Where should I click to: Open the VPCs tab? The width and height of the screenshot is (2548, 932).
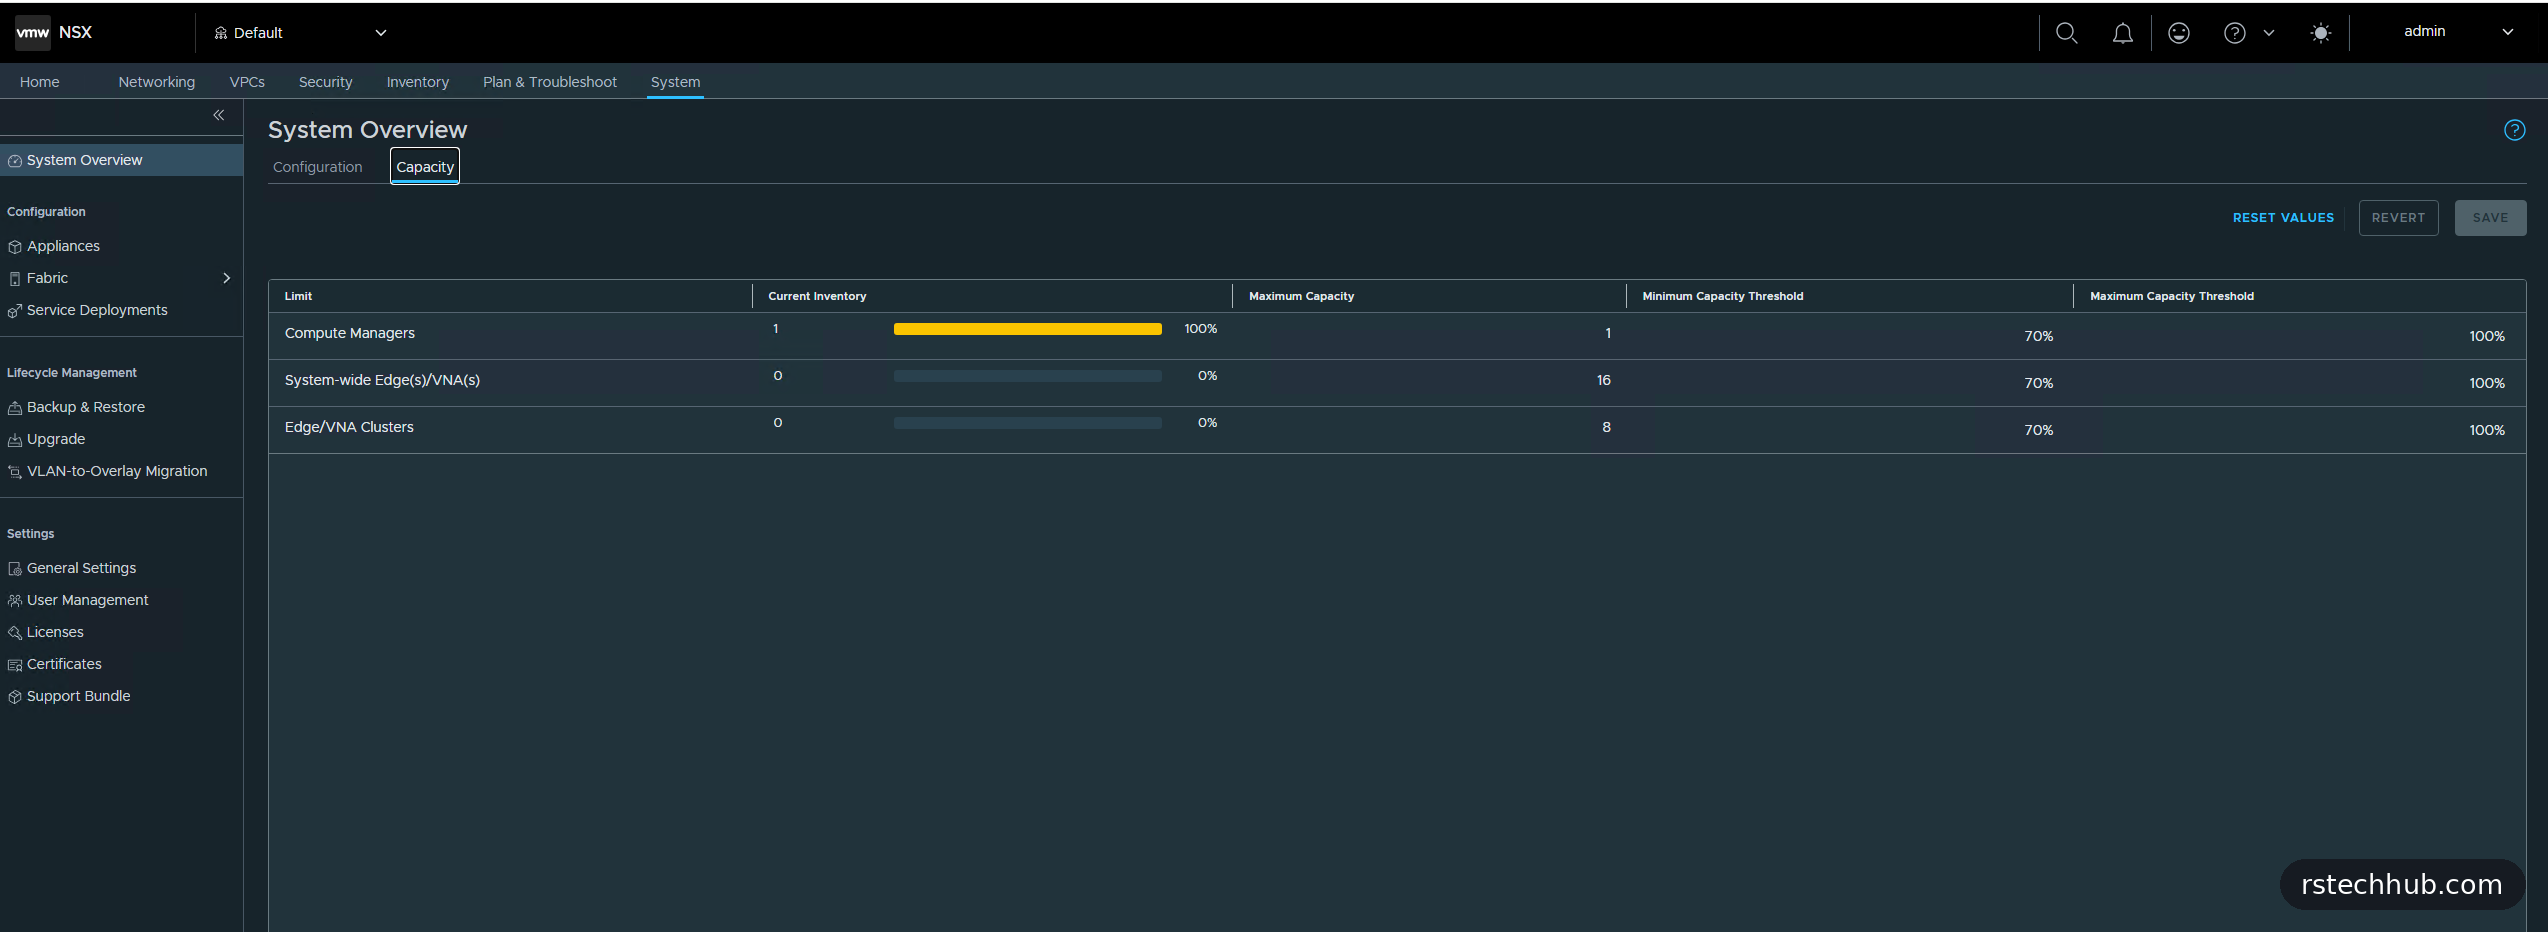pyautogui.click(x=247, y=82)
